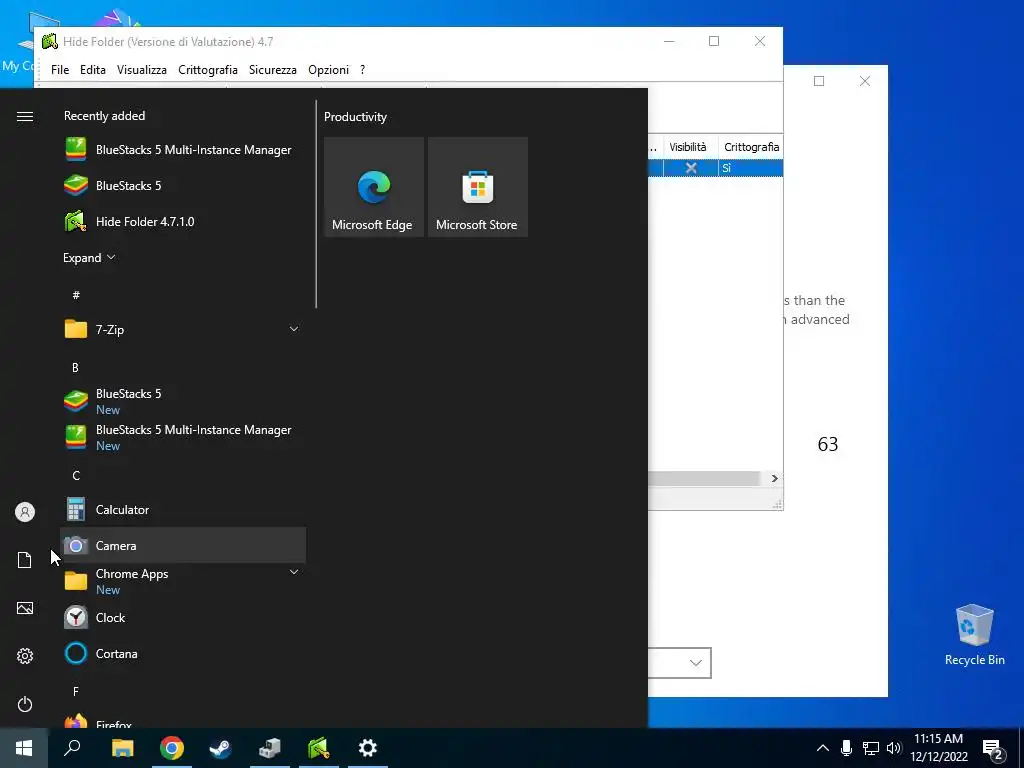
Task: Launch BlueStacks 5 under letter B
Action: click(183, 401)
